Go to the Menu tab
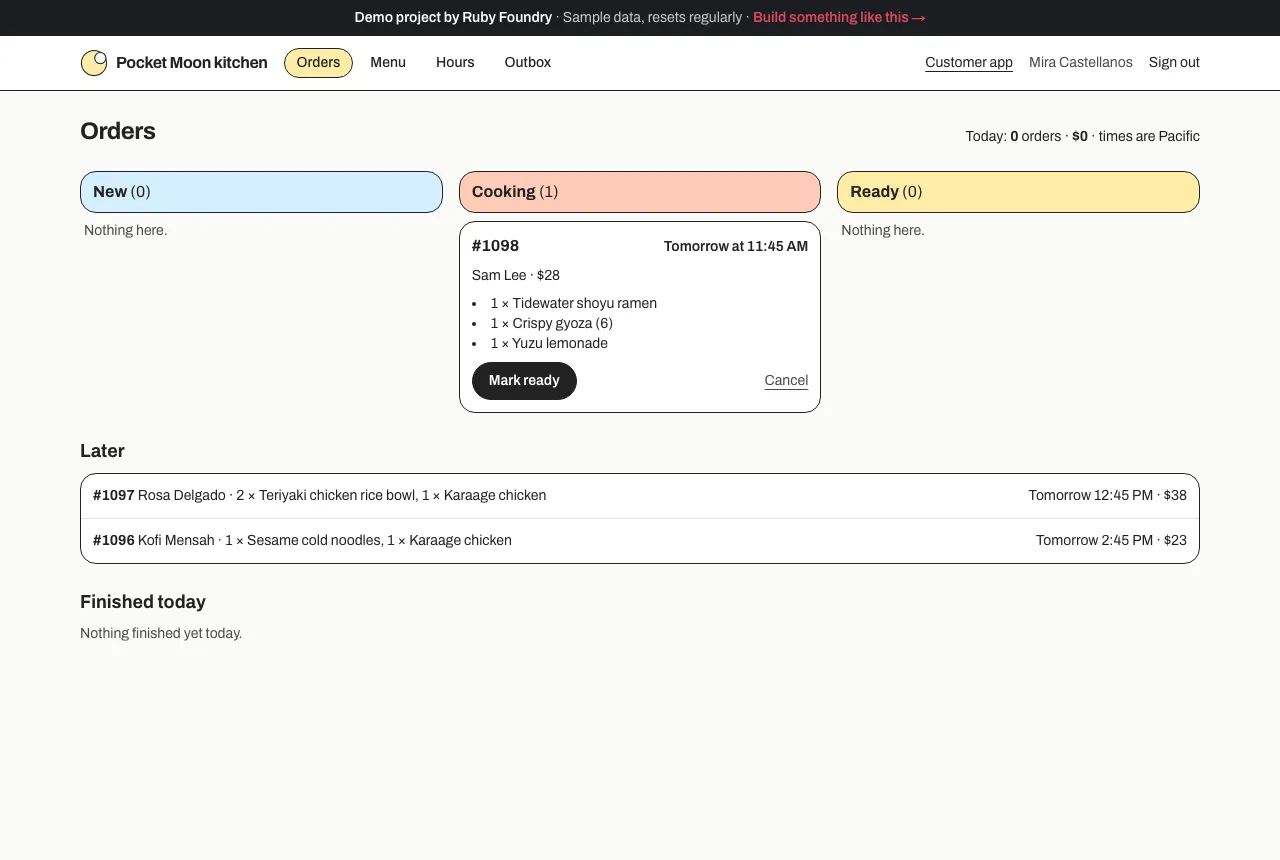Screen dimensions: 1280x860 388,63
